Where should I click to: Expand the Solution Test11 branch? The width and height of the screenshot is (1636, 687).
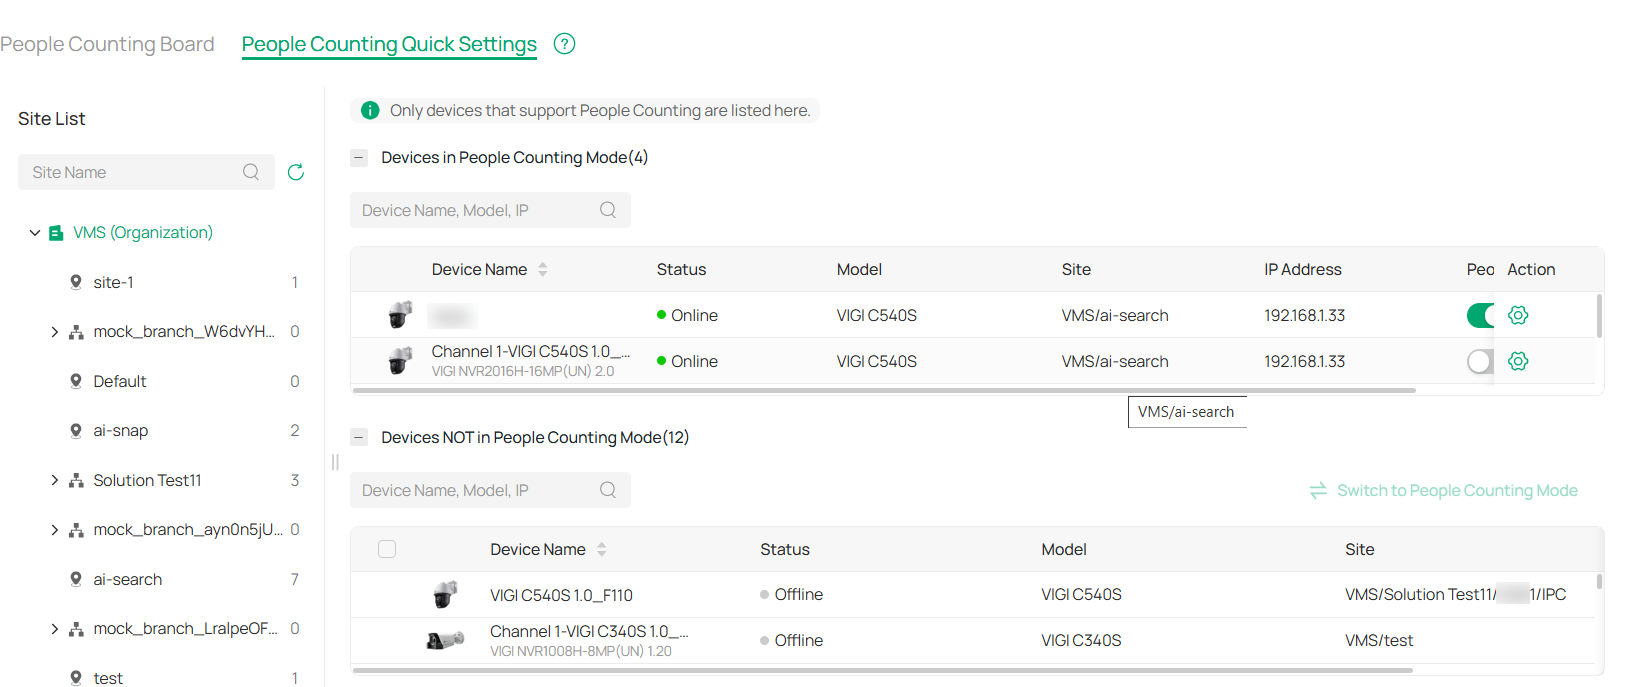54,480
